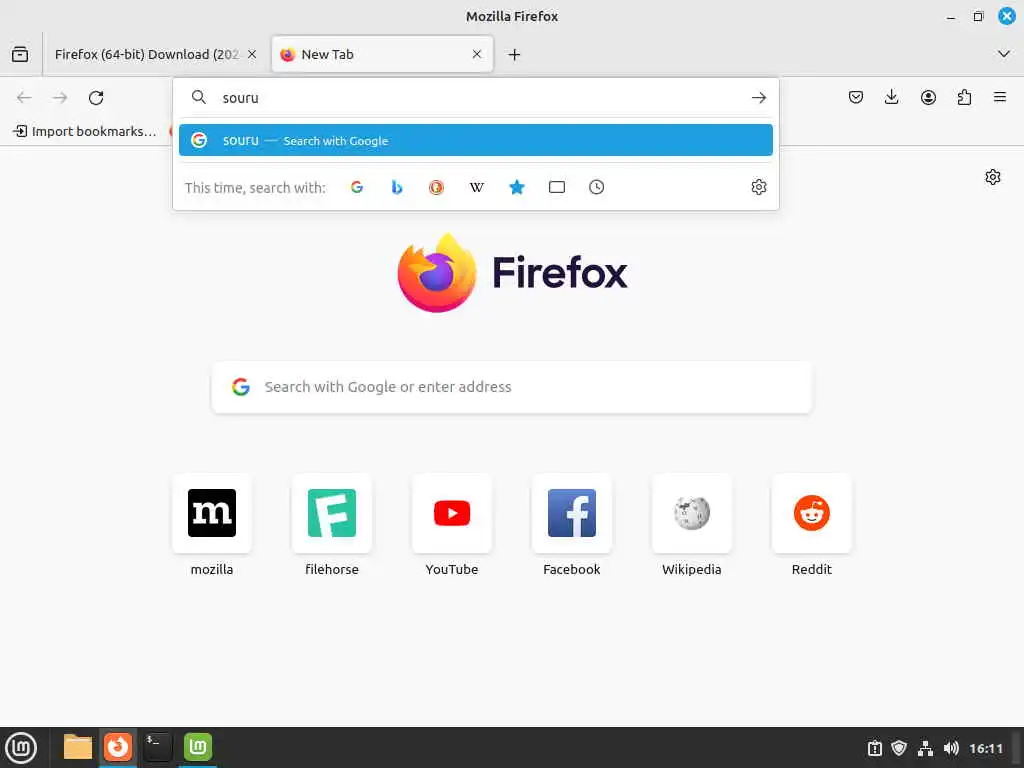Viewport: 1024px width, 768px height.
Task: Open the update manager shield tray icon
Action: 899,748
